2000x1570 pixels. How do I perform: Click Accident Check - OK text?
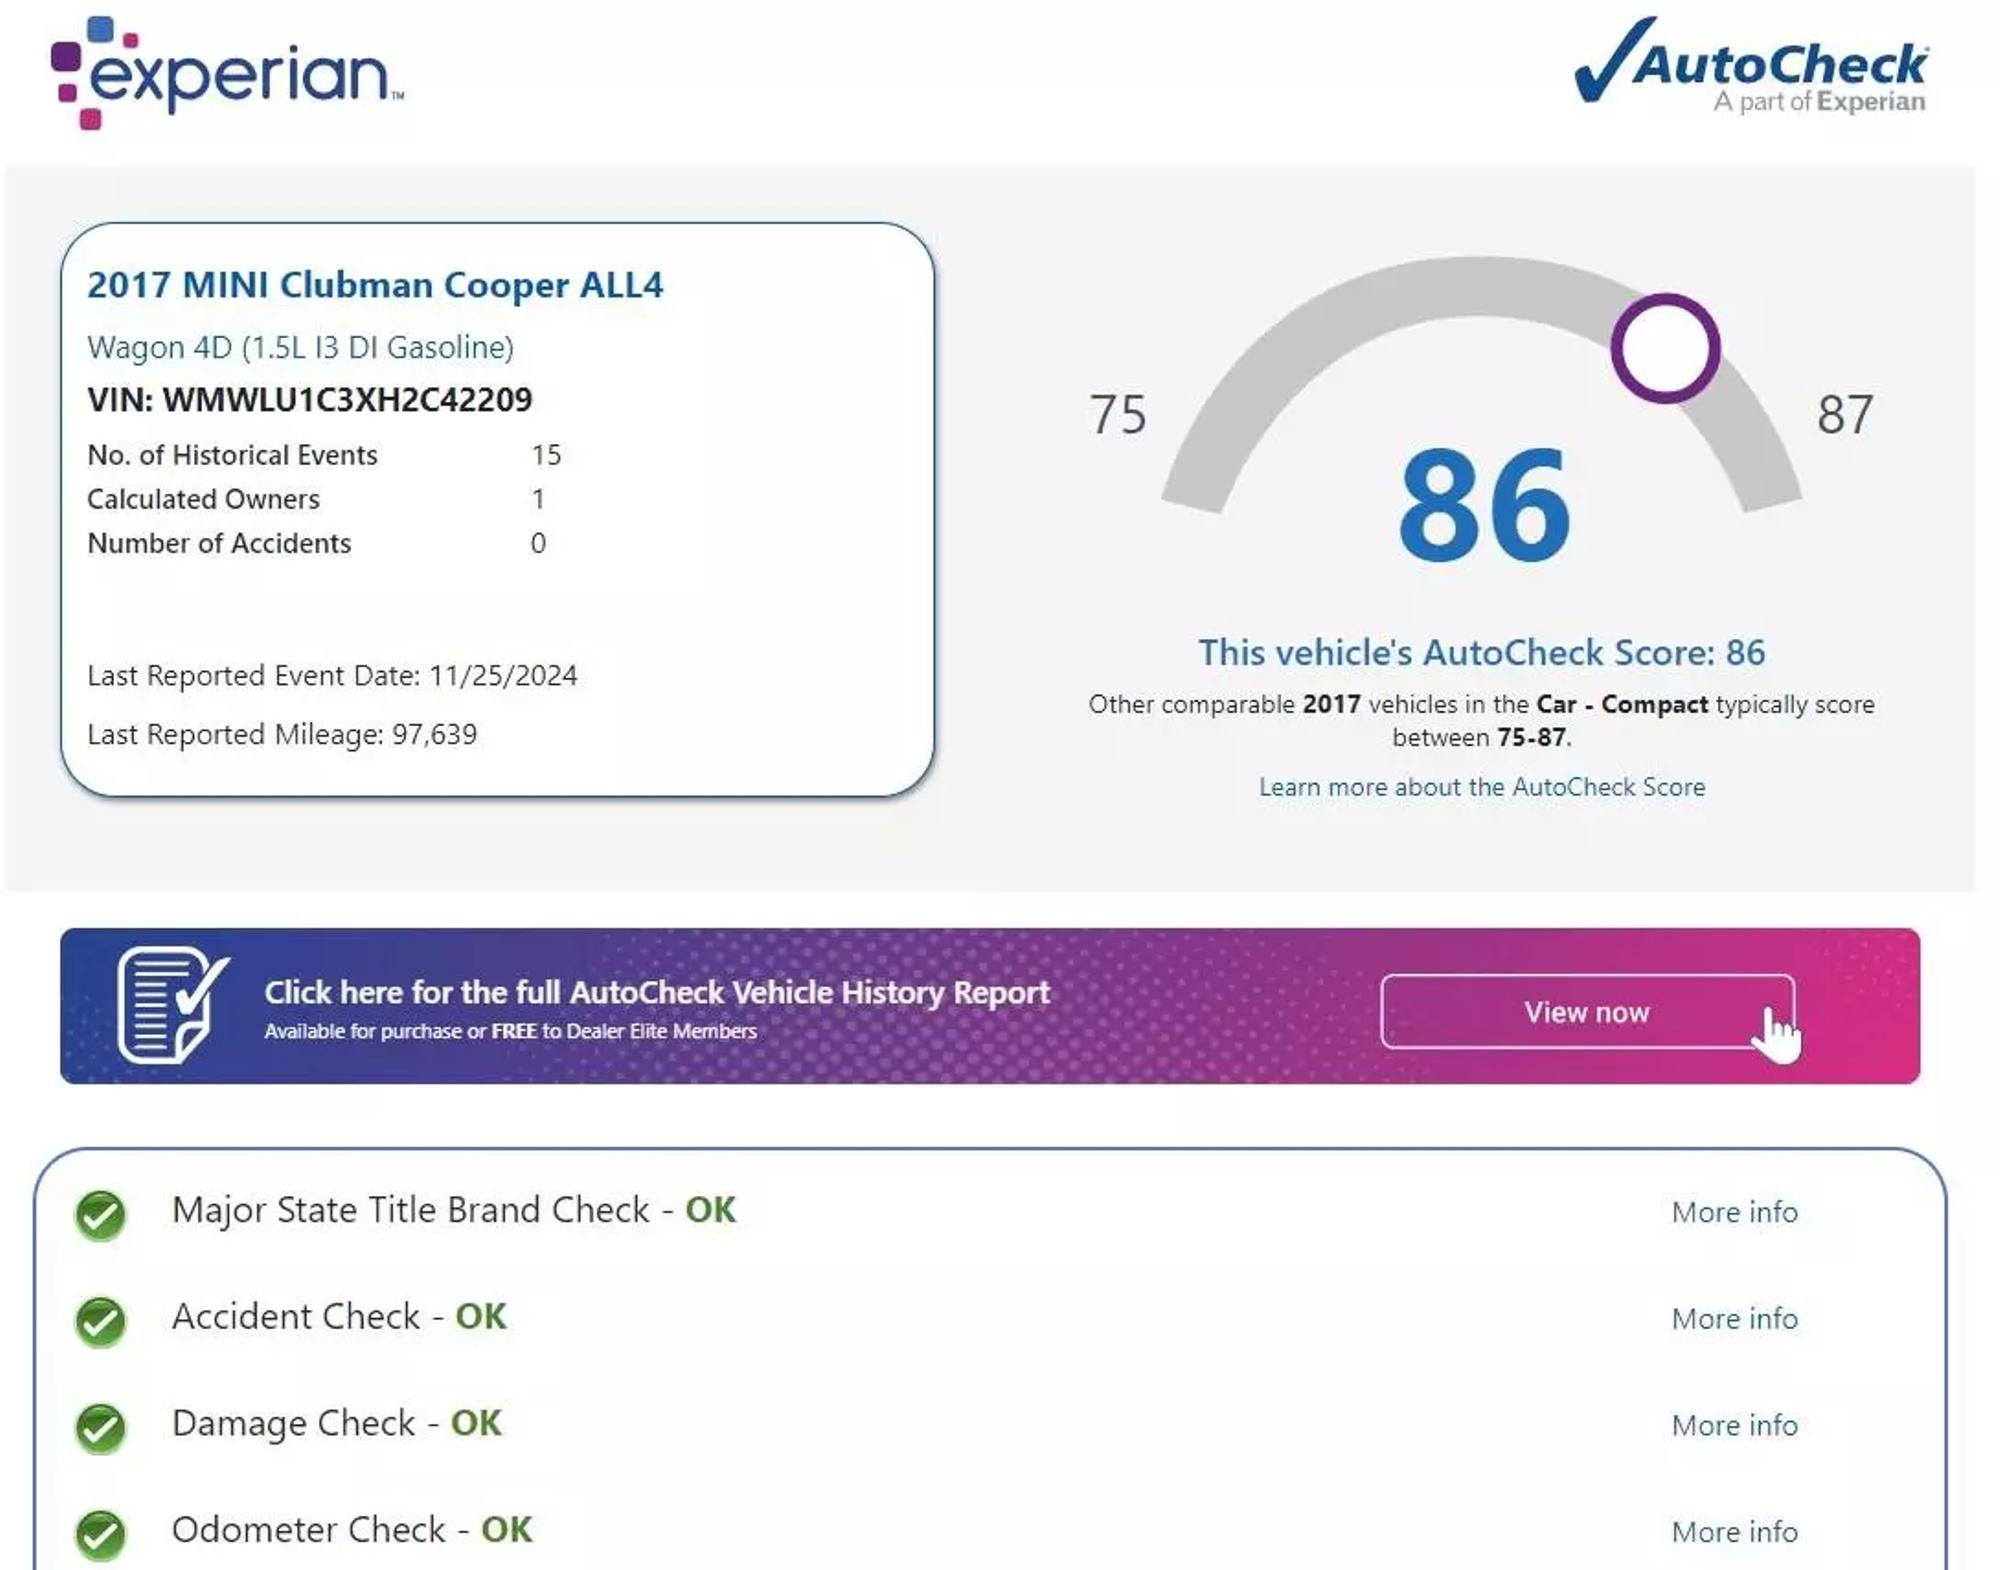click(339, 1317)
